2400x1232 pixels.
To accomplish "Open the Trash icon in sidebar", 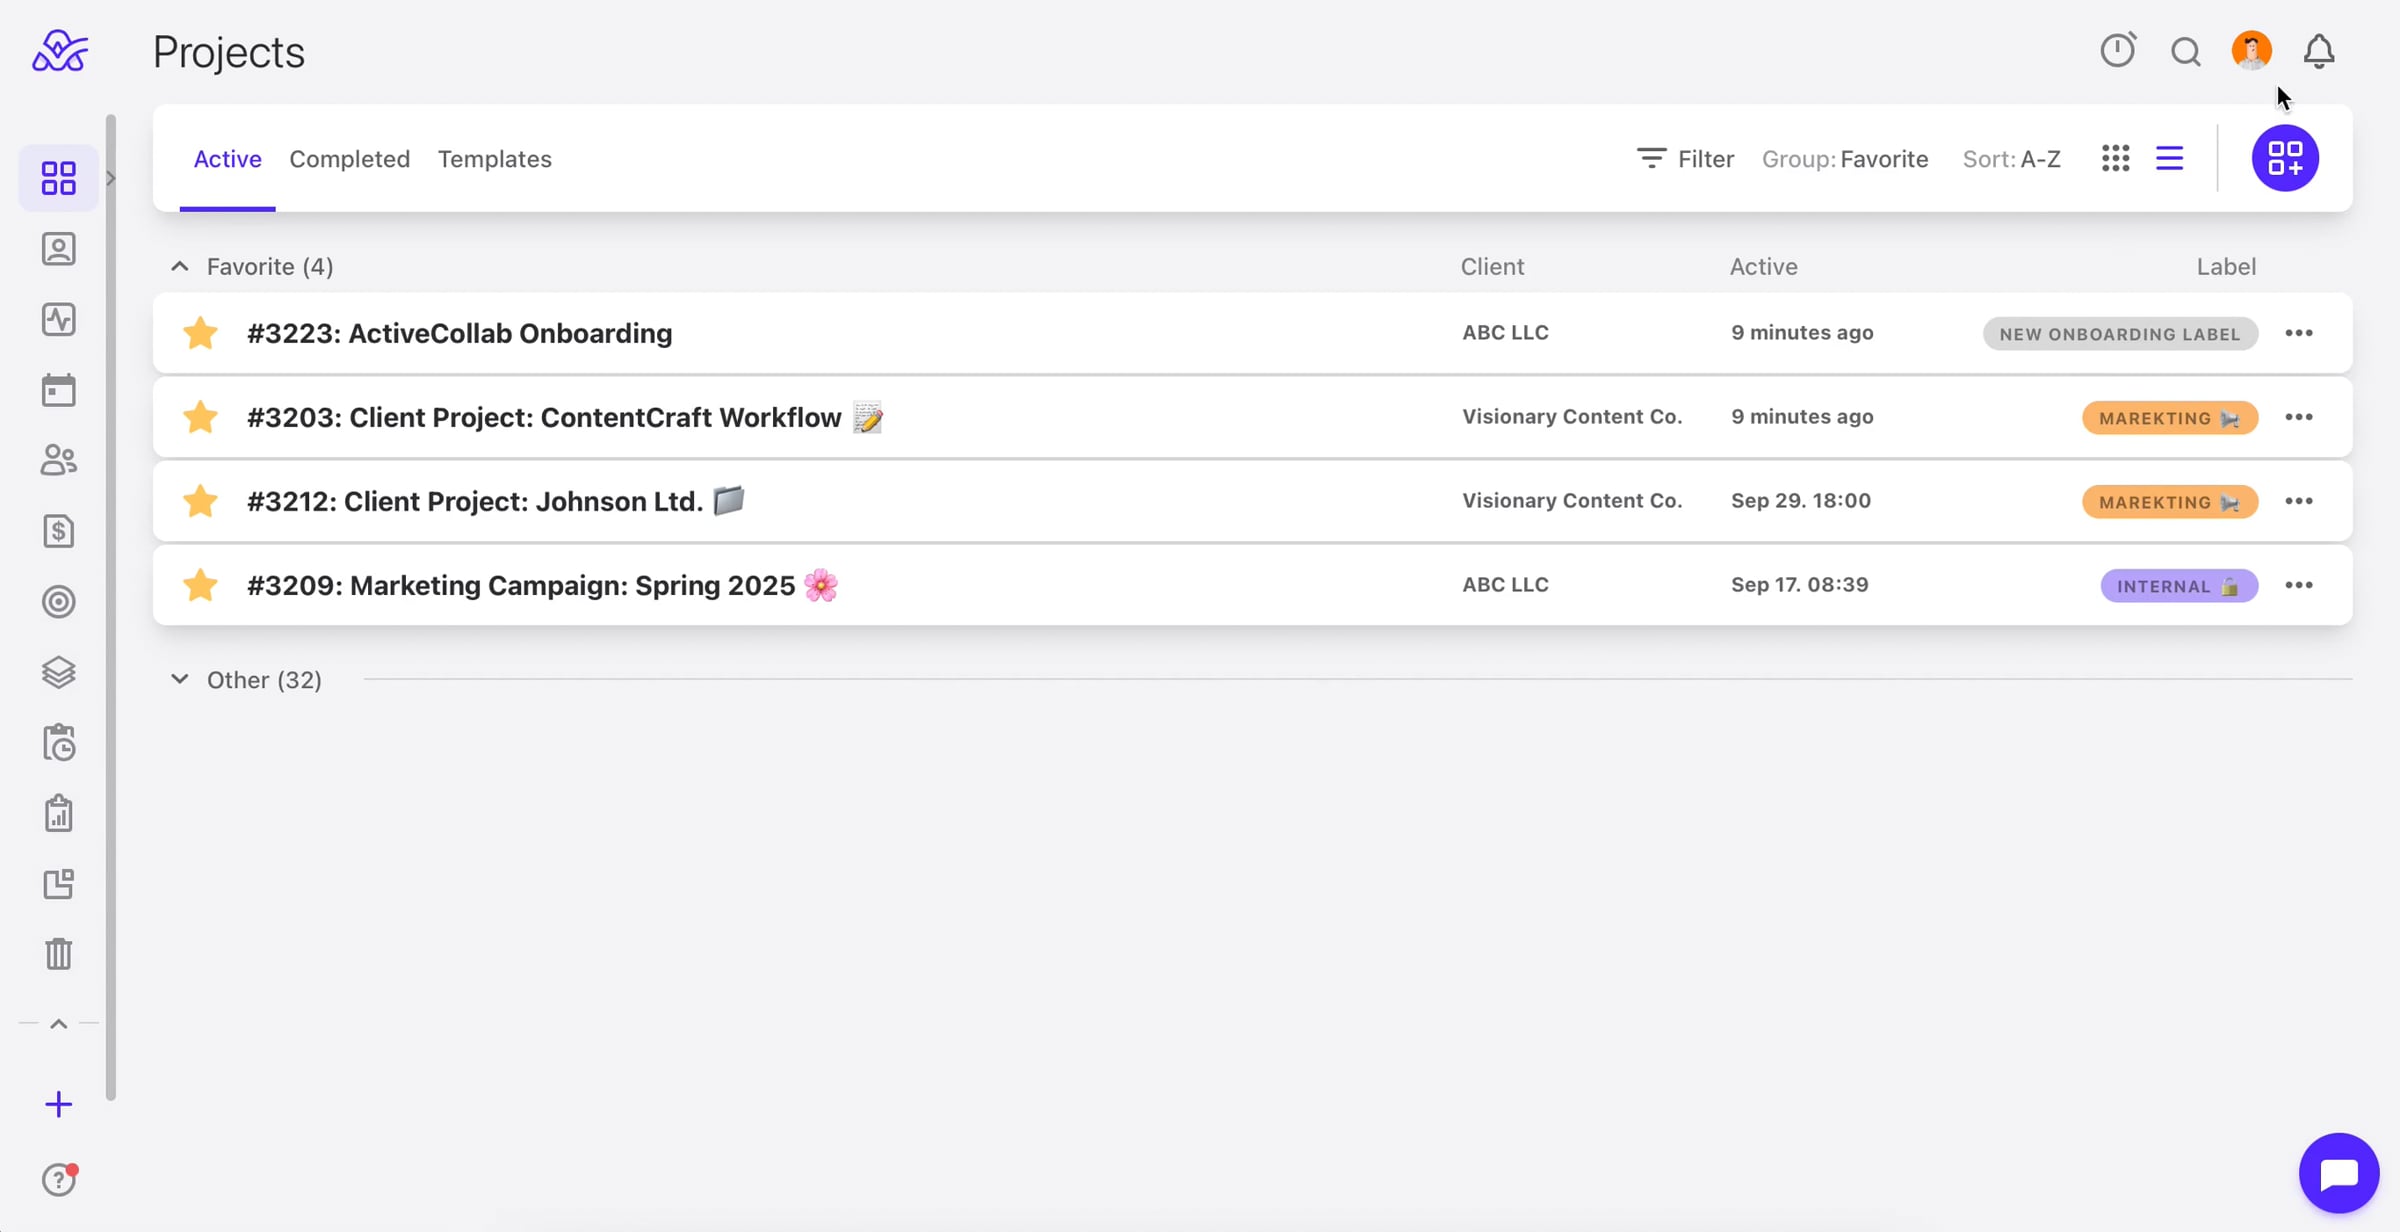I will pyautogui.click(x=59, y=954).
